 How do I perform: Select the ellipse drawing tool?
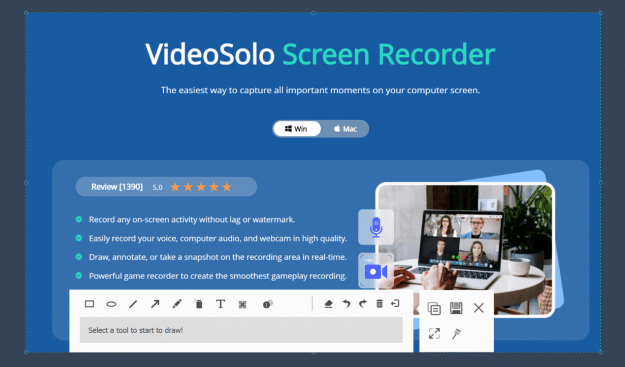pos(111,304)
